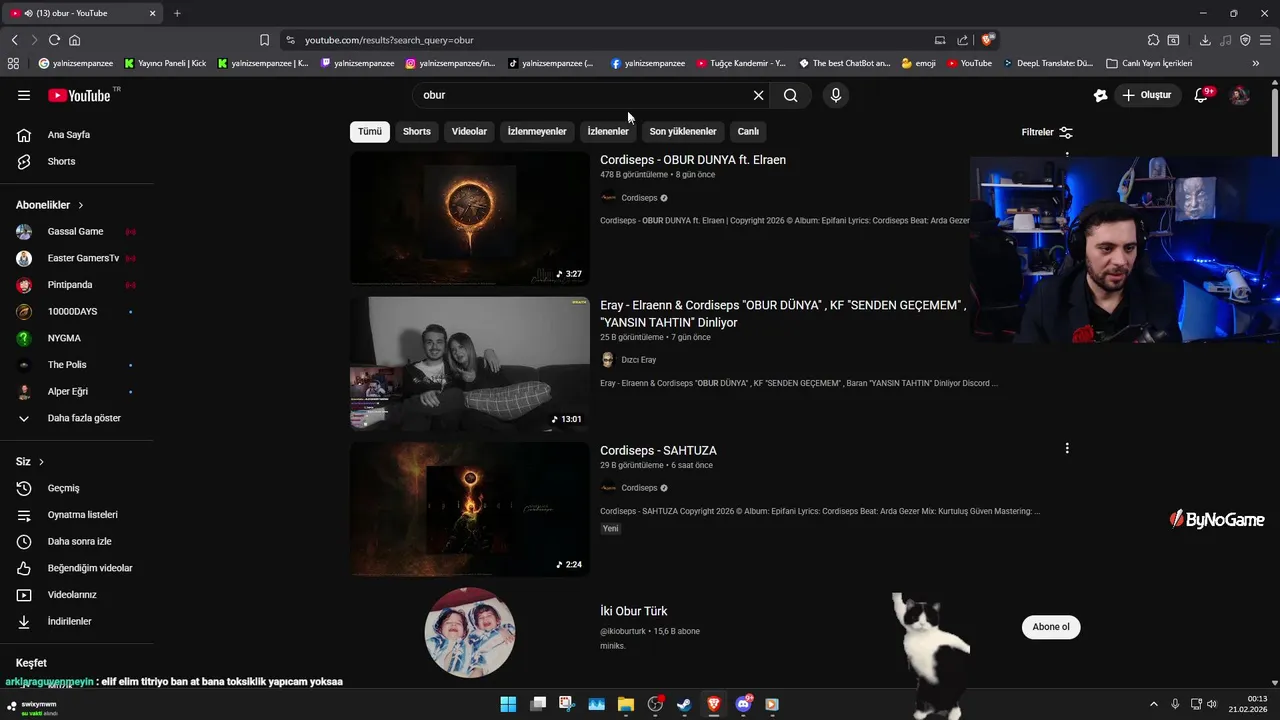Open the YouTube notifications bell
Screen dimensions: 1280x720
click(1203, 95)
